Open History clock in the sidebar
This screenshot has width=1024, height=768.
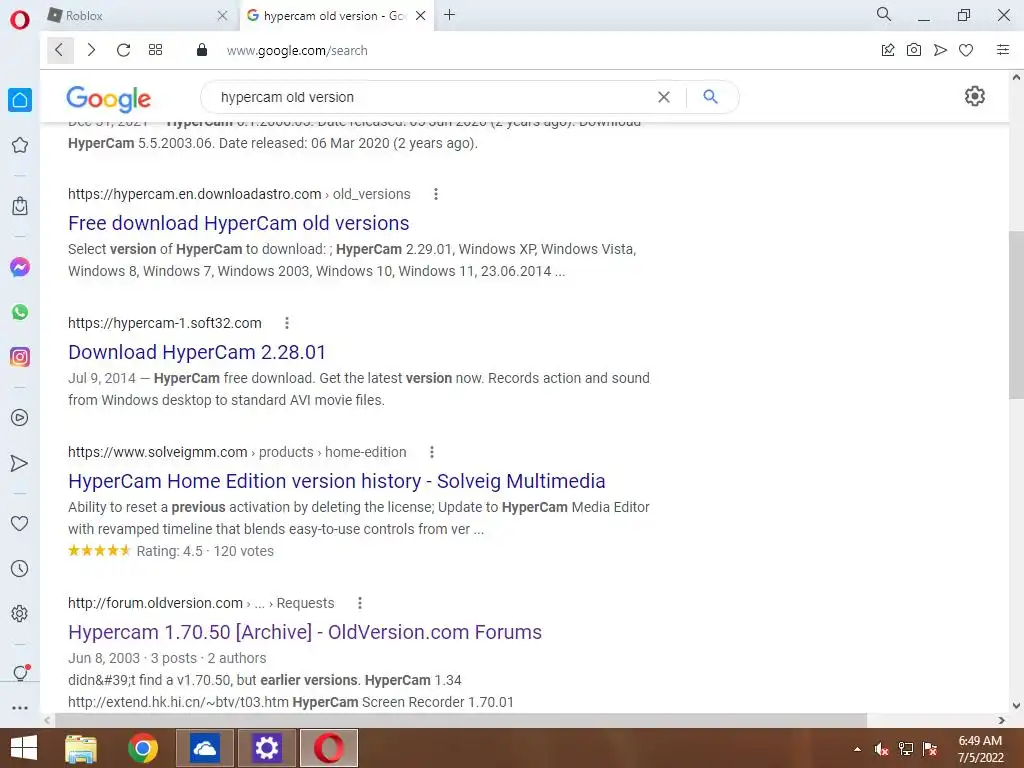coord(20,569)
